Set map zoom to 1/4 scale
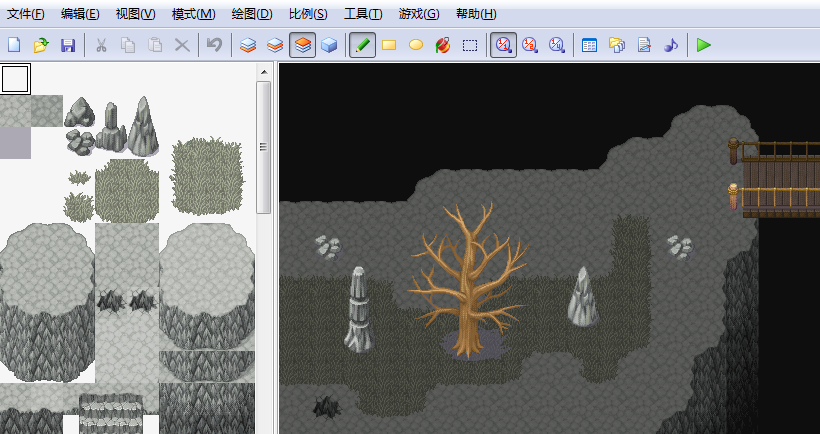Screen dimensions: 820x434 pyautogui.click(x=557, y=45)
